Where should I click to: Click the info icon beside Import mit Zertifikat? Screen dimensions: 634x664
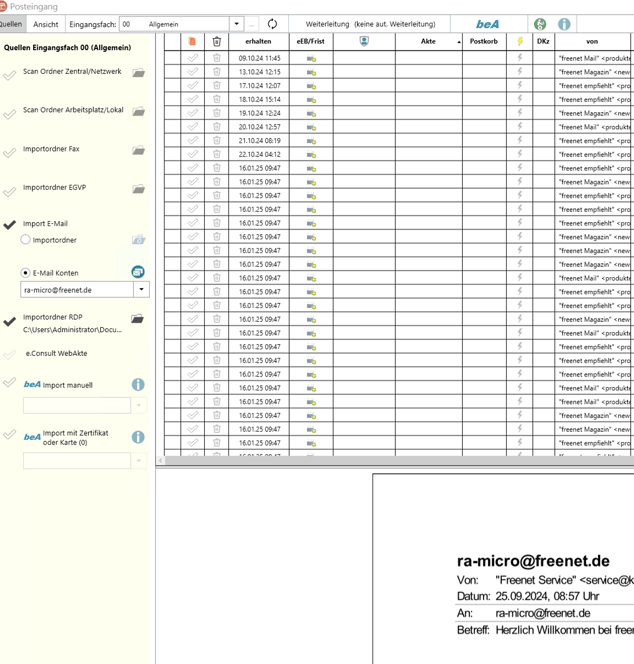coord(138,437)
